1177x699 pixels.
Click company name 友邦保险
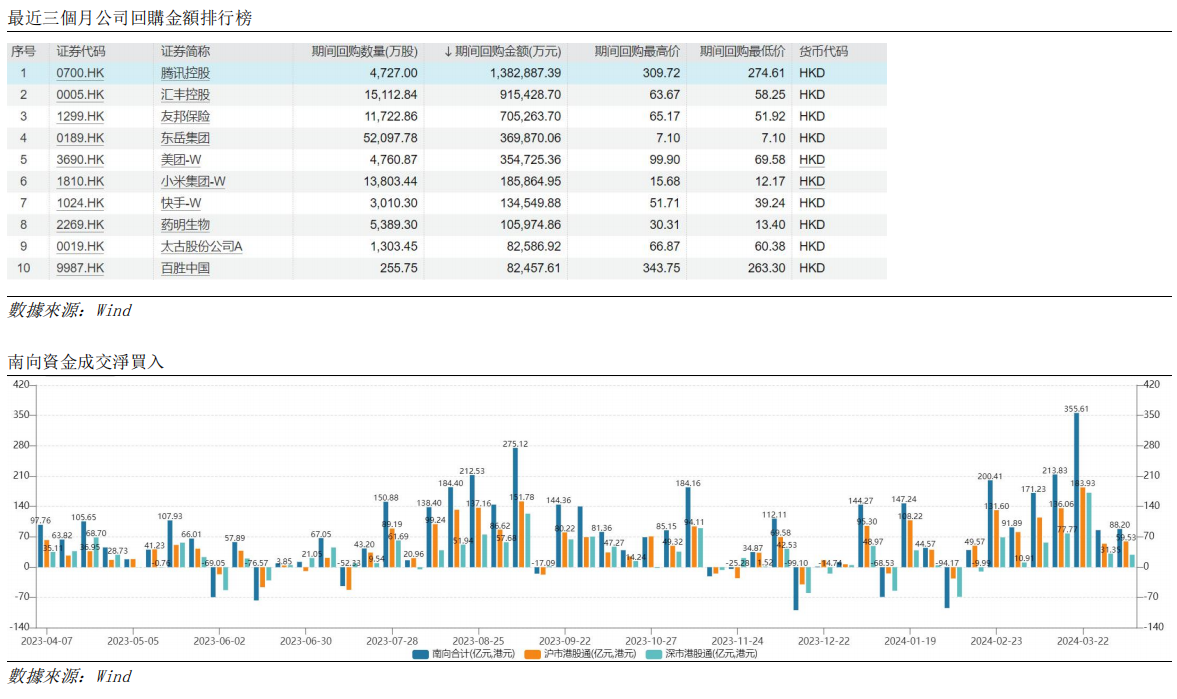[x=185, y=116]
